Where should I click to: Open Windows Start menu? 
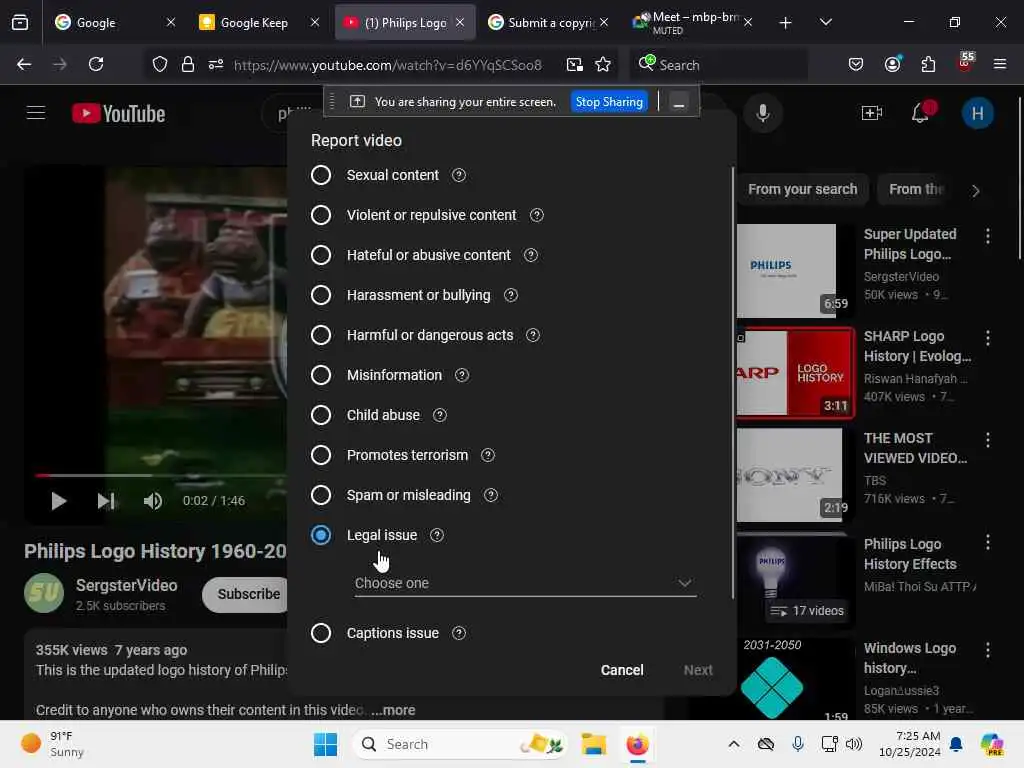(x=325, y=744)
